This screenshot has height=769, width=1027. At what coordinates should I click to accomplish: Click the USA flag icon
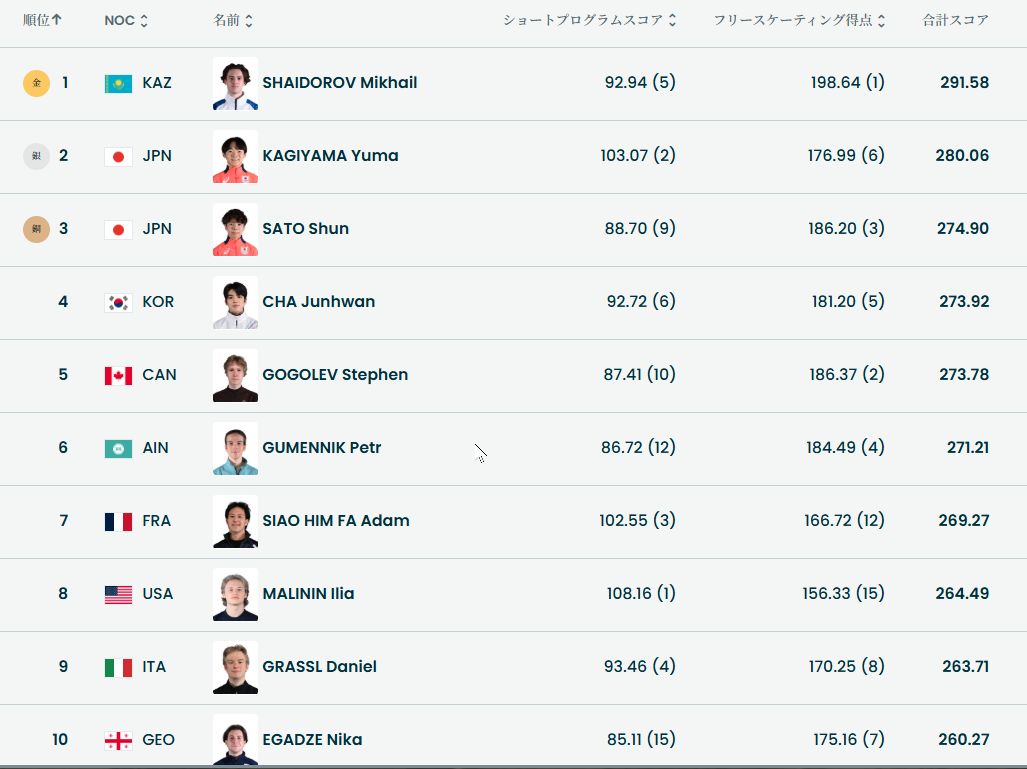(118, 594)
